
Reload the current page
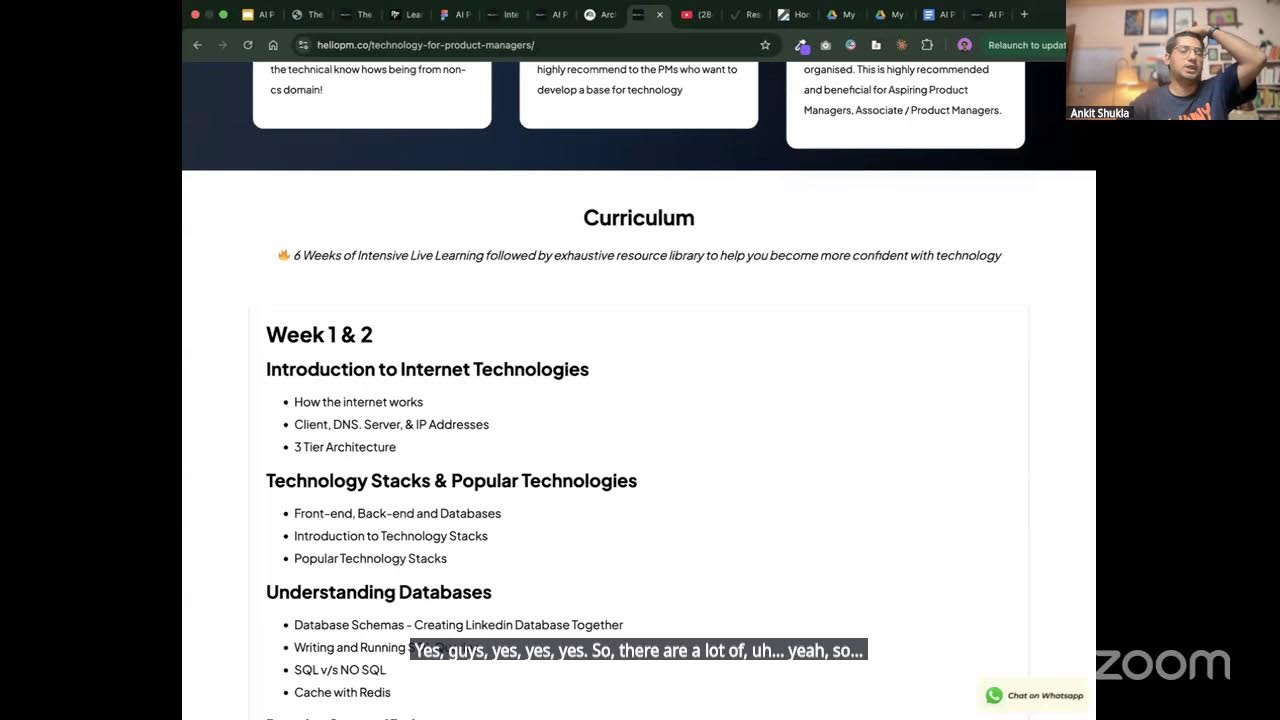pos(248,45)
